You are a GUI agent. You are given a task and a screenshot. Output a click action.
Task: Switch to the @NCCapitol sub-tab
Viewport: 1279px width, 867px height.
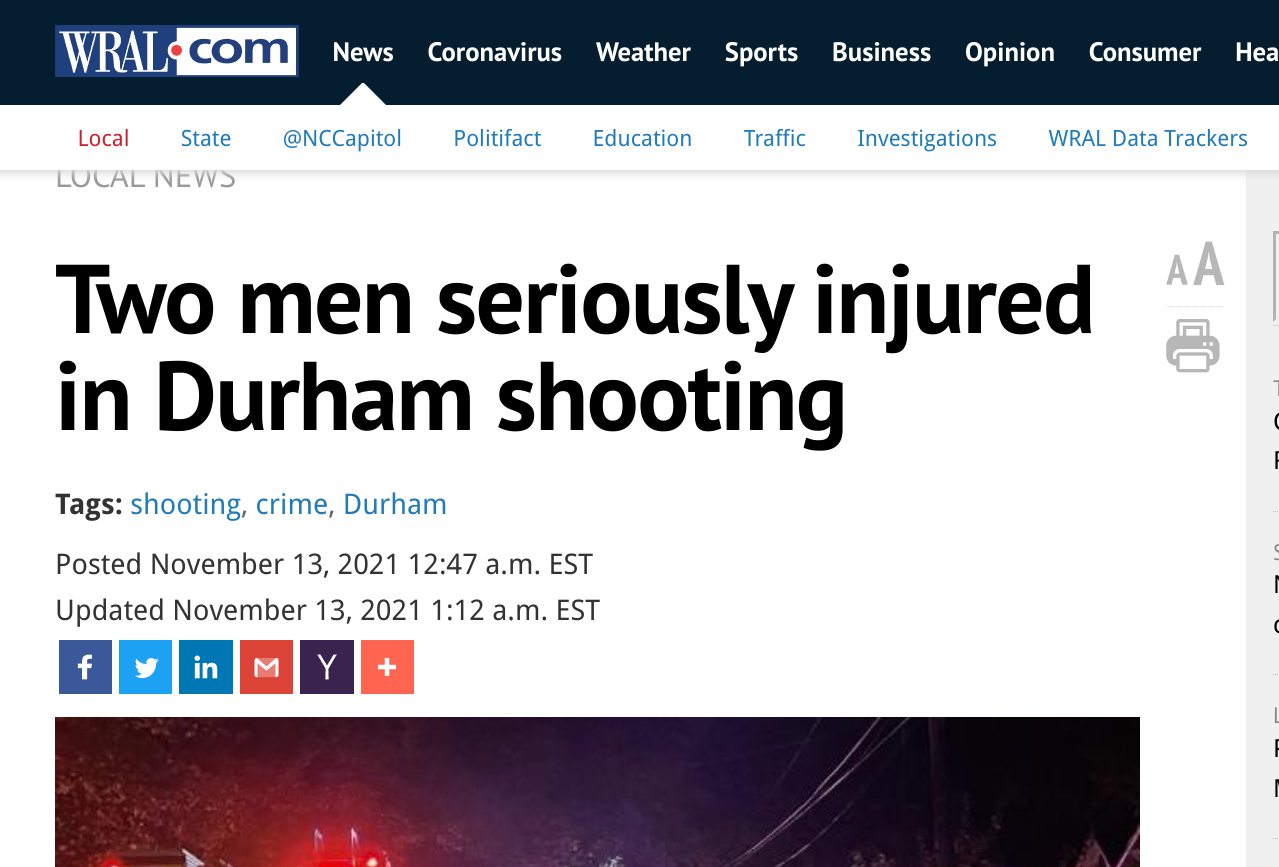(x=342, y=138)
